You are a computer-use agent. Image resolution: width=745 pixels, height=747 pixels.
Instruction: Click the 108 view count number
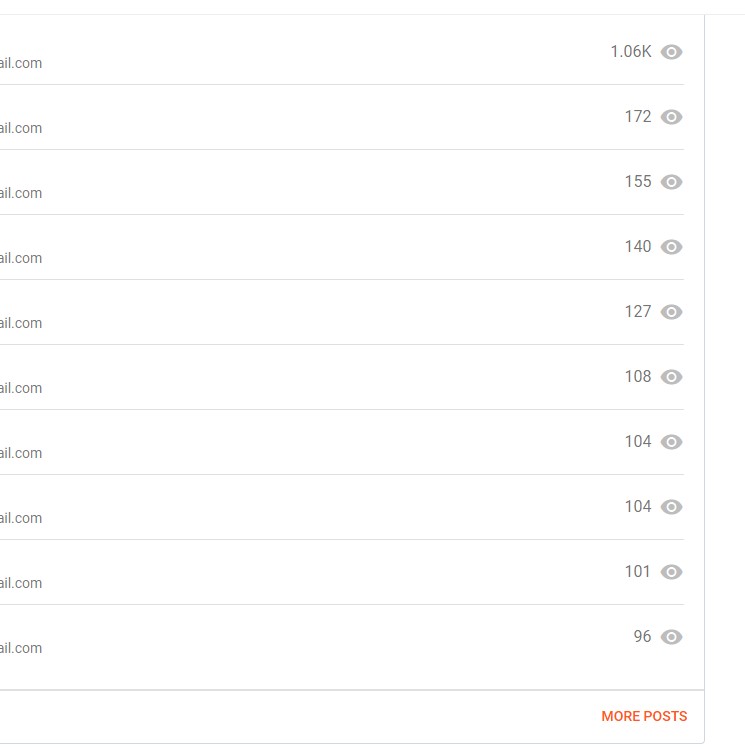[x=638, y=377]
